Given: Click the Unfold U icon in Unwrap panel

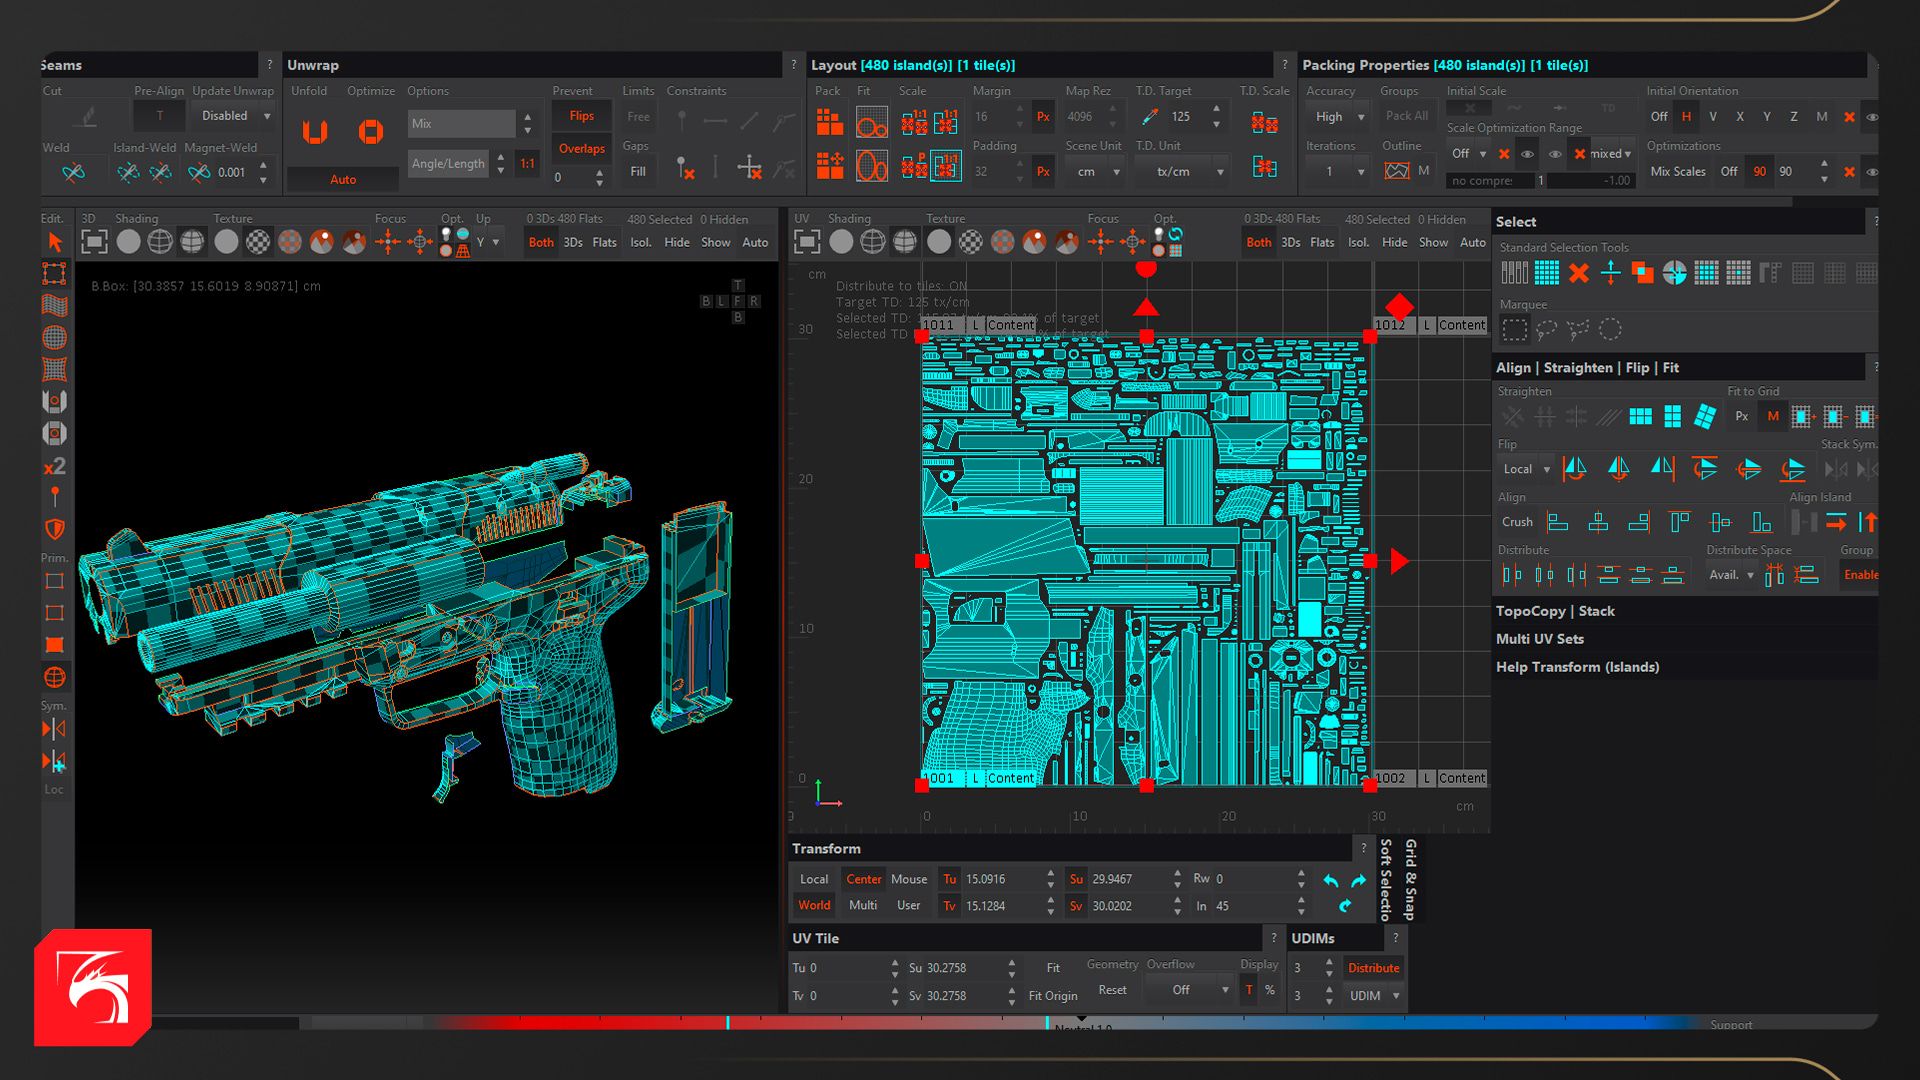Looking at the screenshot, I should (315, 132).
